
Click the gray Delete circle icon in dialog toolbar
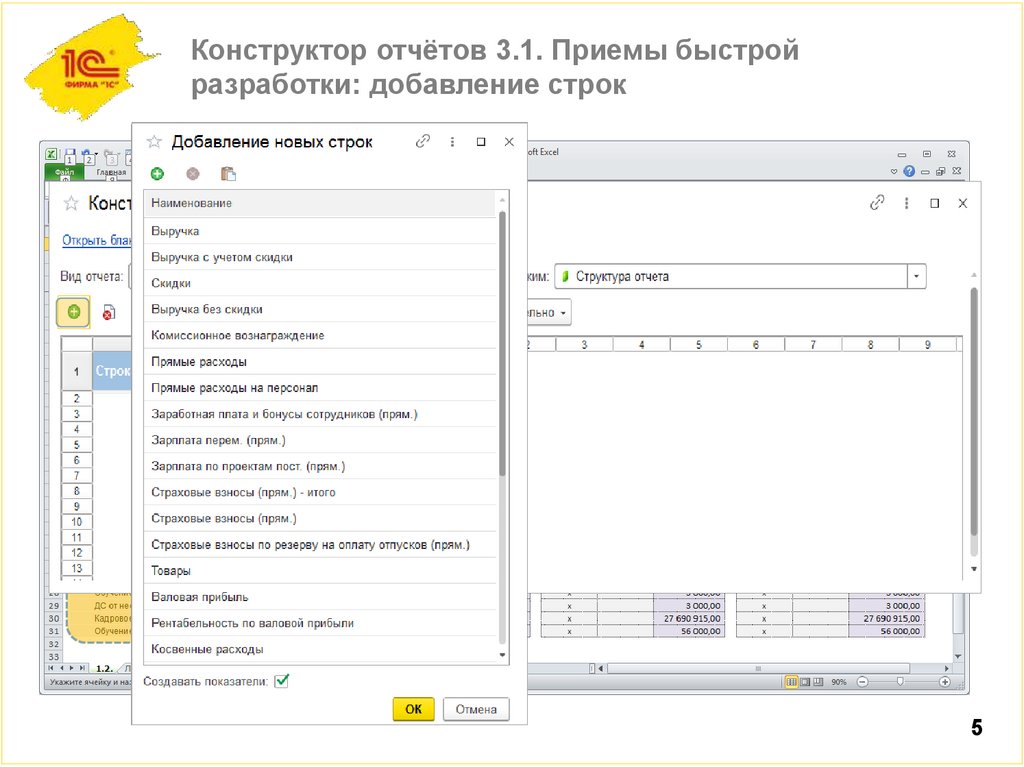coord(192,173)
